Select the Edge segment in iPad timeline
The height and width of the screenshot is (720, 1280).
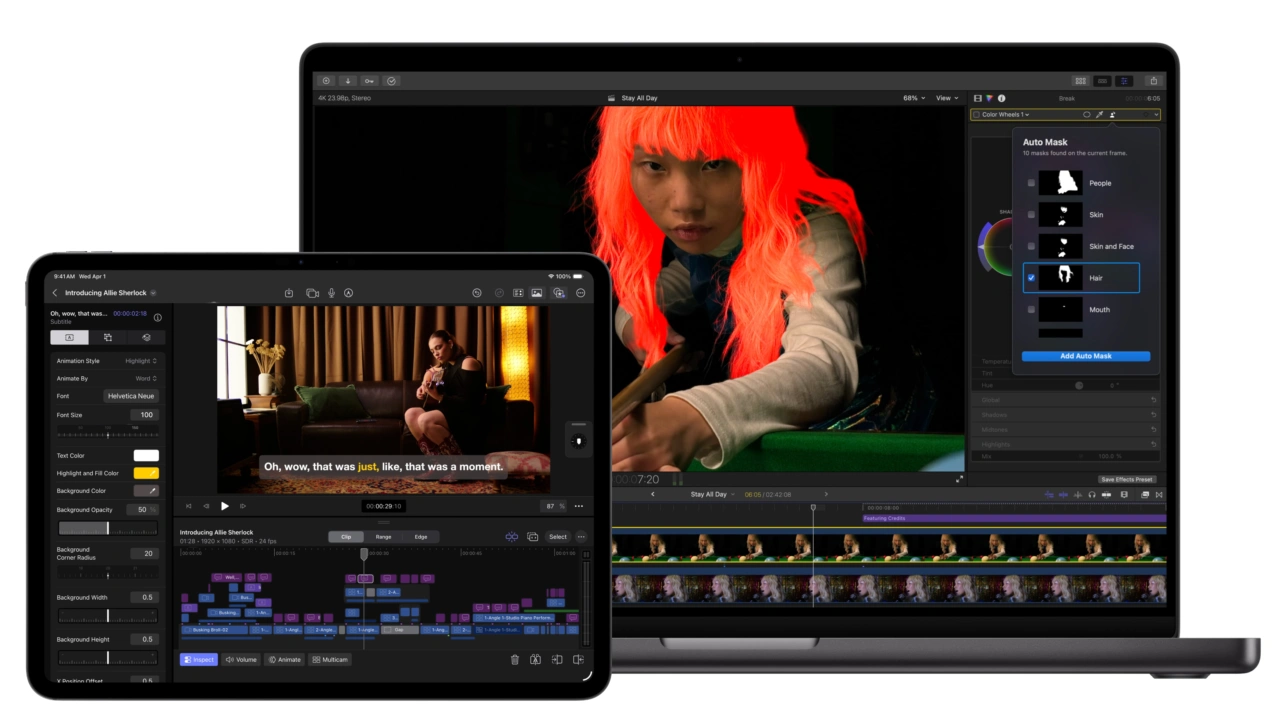421,537
